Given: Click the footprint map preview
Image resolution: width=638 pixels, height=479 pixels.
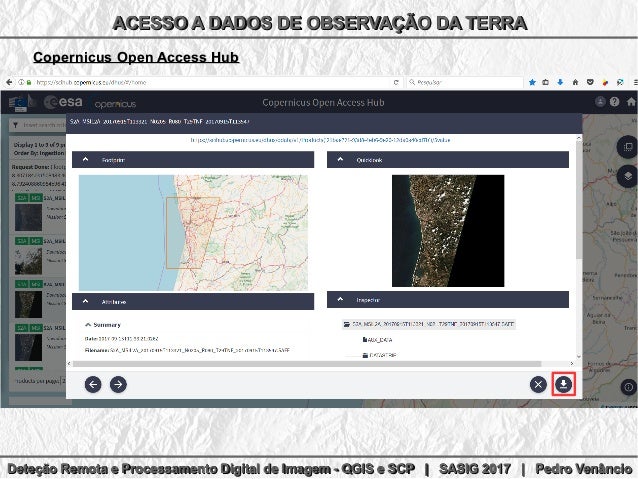Looking at the screenshot, I should (193, 232).
